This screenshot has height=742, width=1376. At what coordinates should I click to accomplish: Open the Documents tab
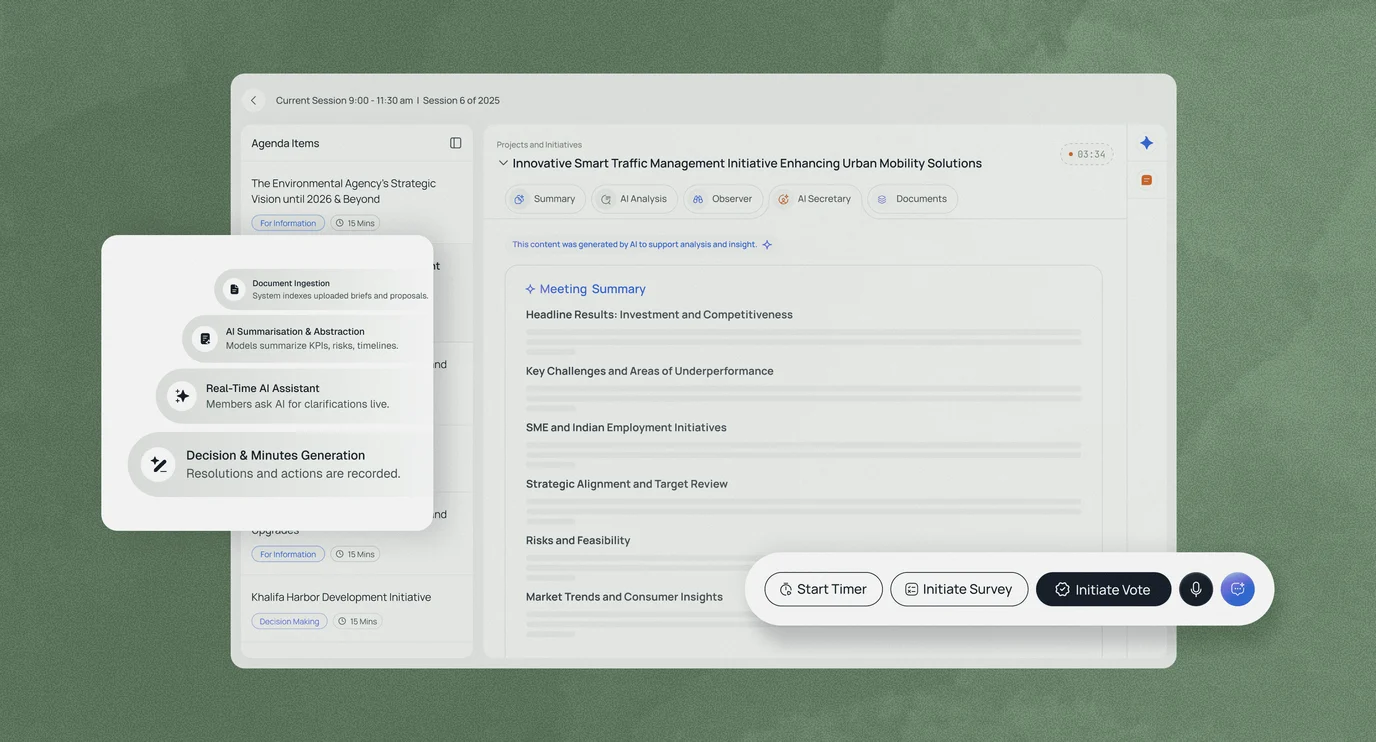tap(912, 199)
